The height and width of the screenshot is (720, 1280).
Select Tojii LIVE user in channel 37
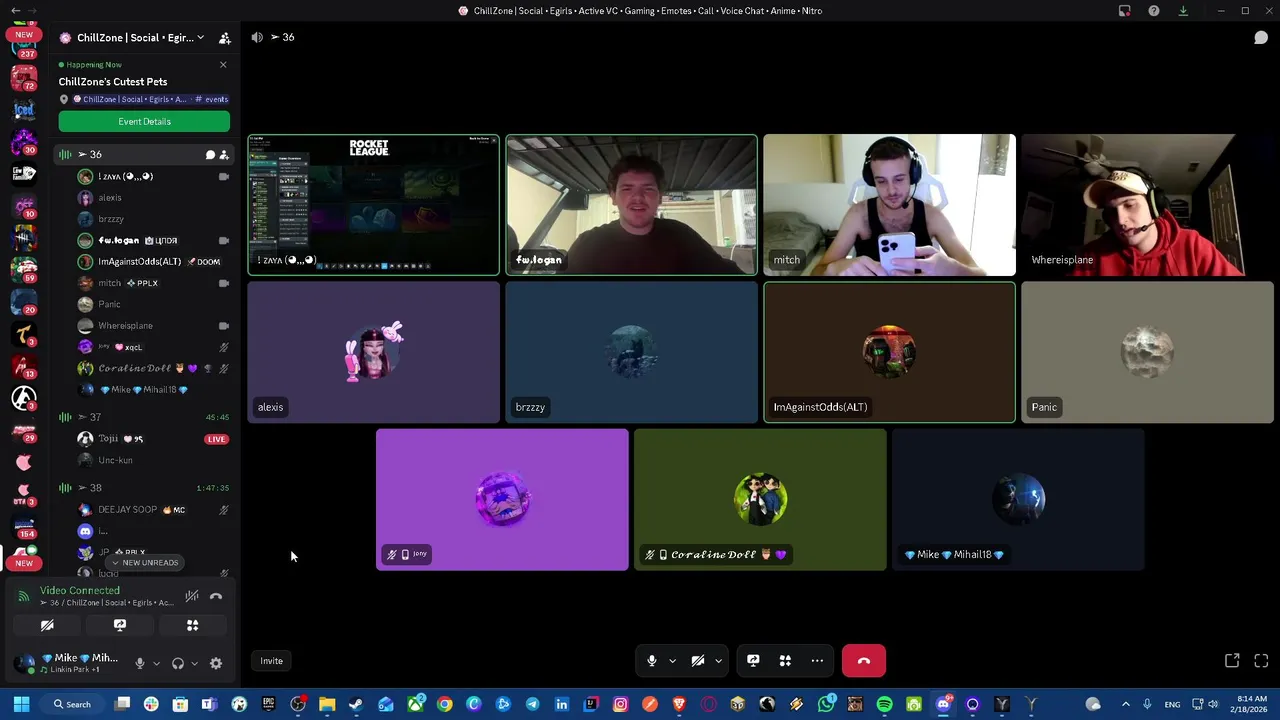coord(152,439)
